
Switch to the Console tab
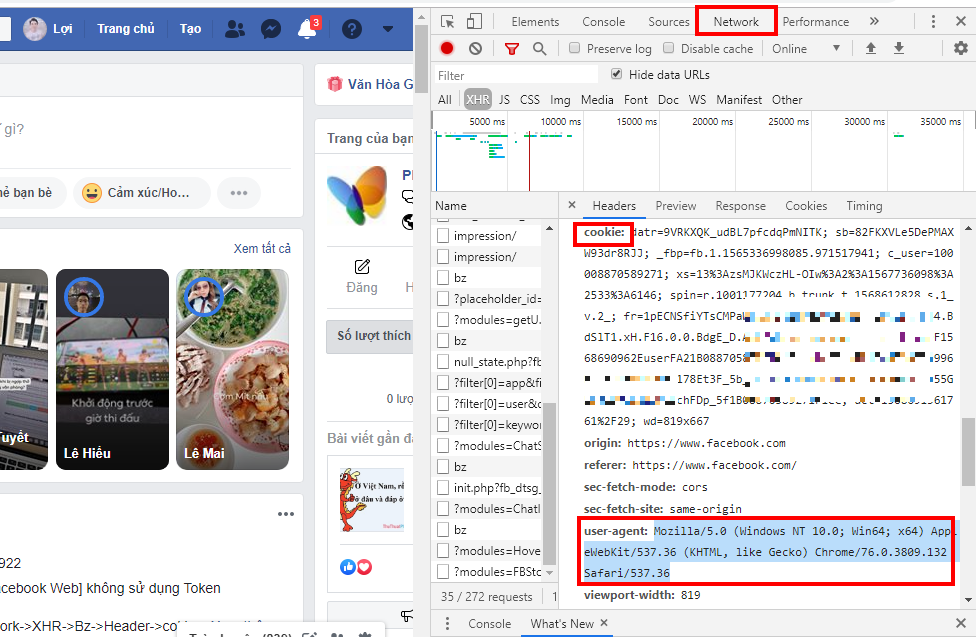(x=603, y=21)
